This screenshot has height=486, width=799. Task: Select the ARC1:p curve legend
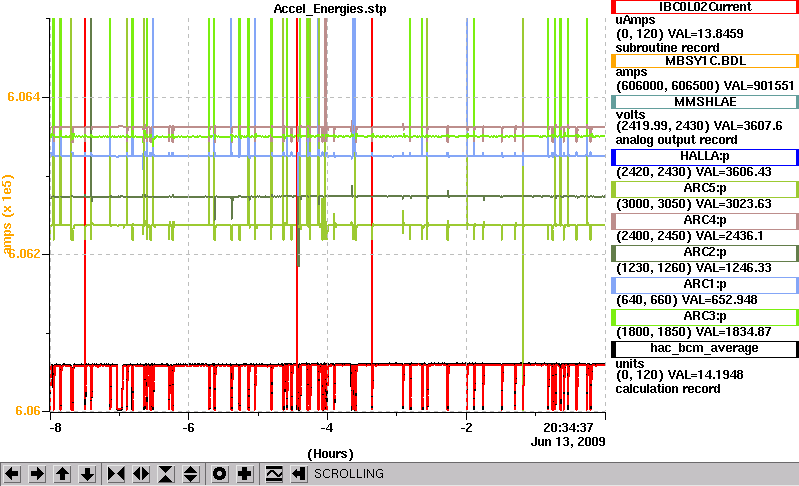pyautogui.click(x=705, y=285)
